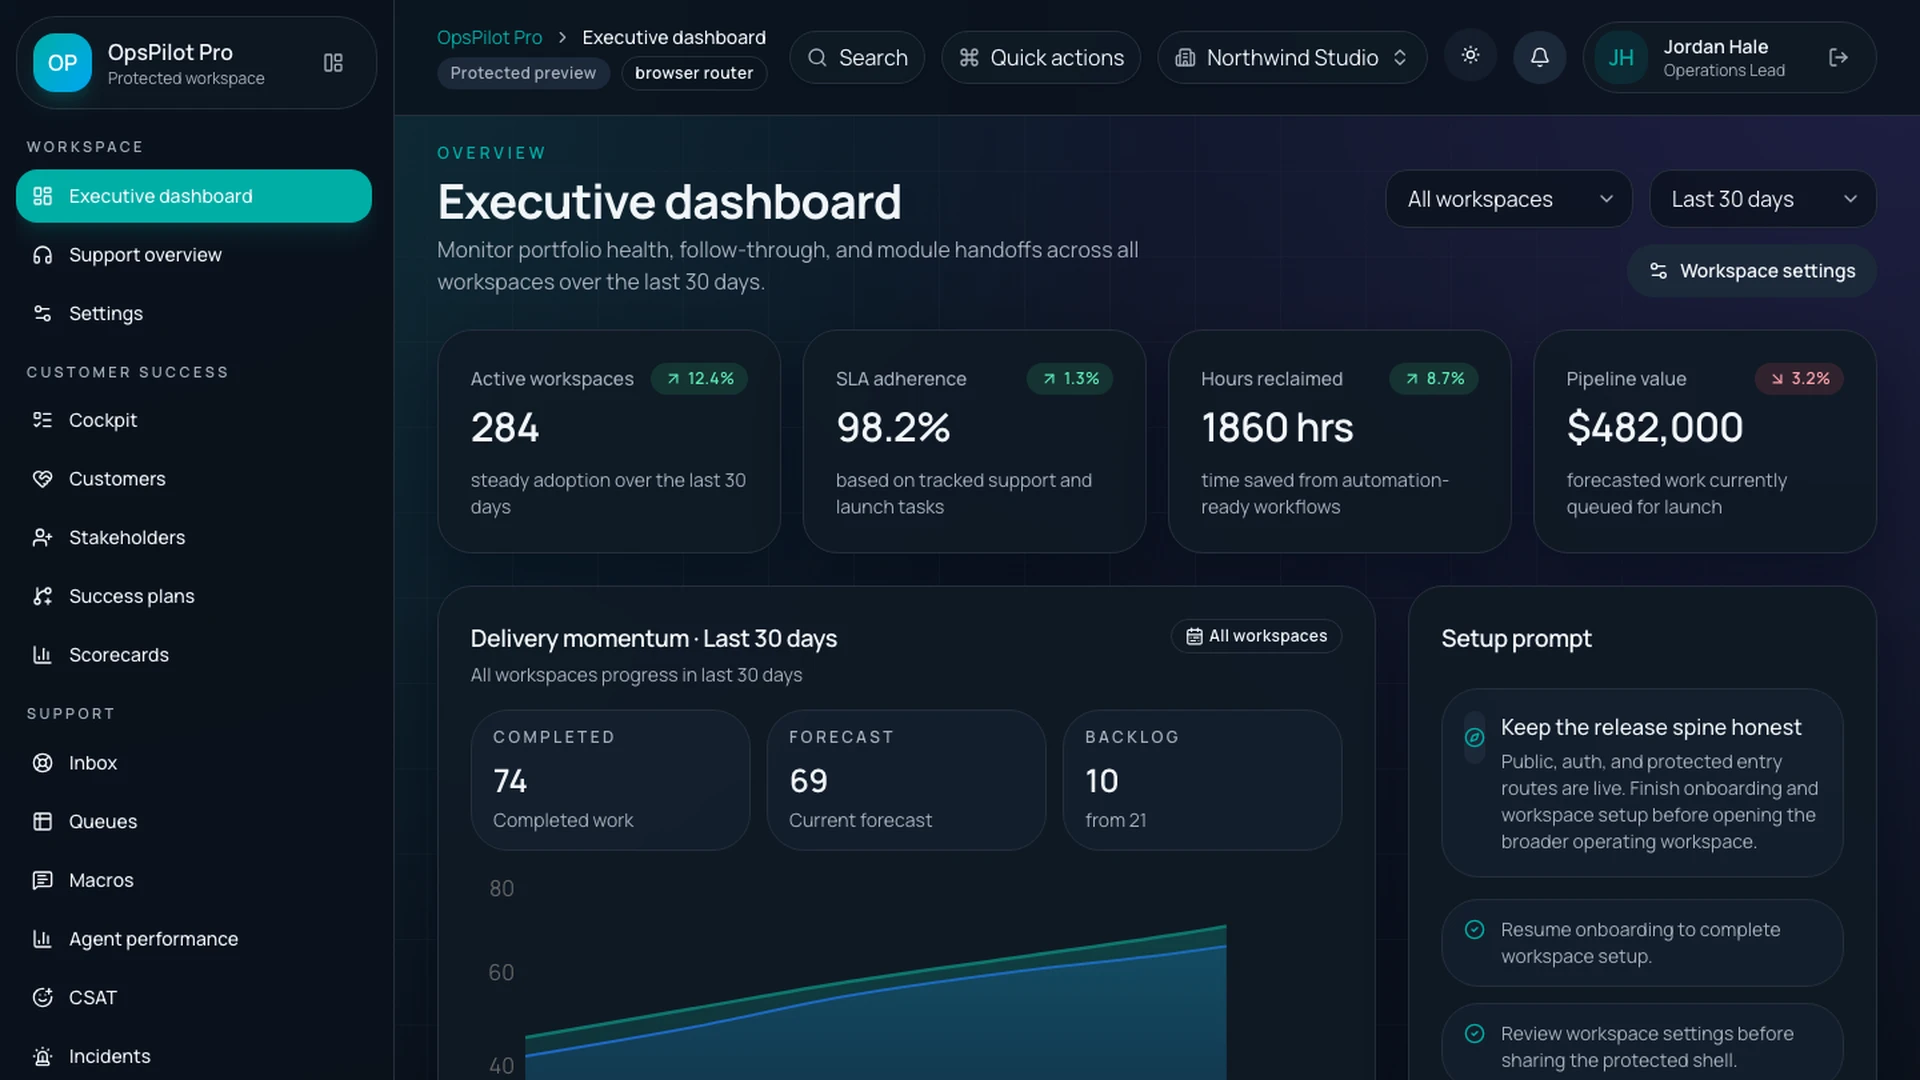
Task: Open the All workspaces dropdown
Action: tap(1509, 199)
